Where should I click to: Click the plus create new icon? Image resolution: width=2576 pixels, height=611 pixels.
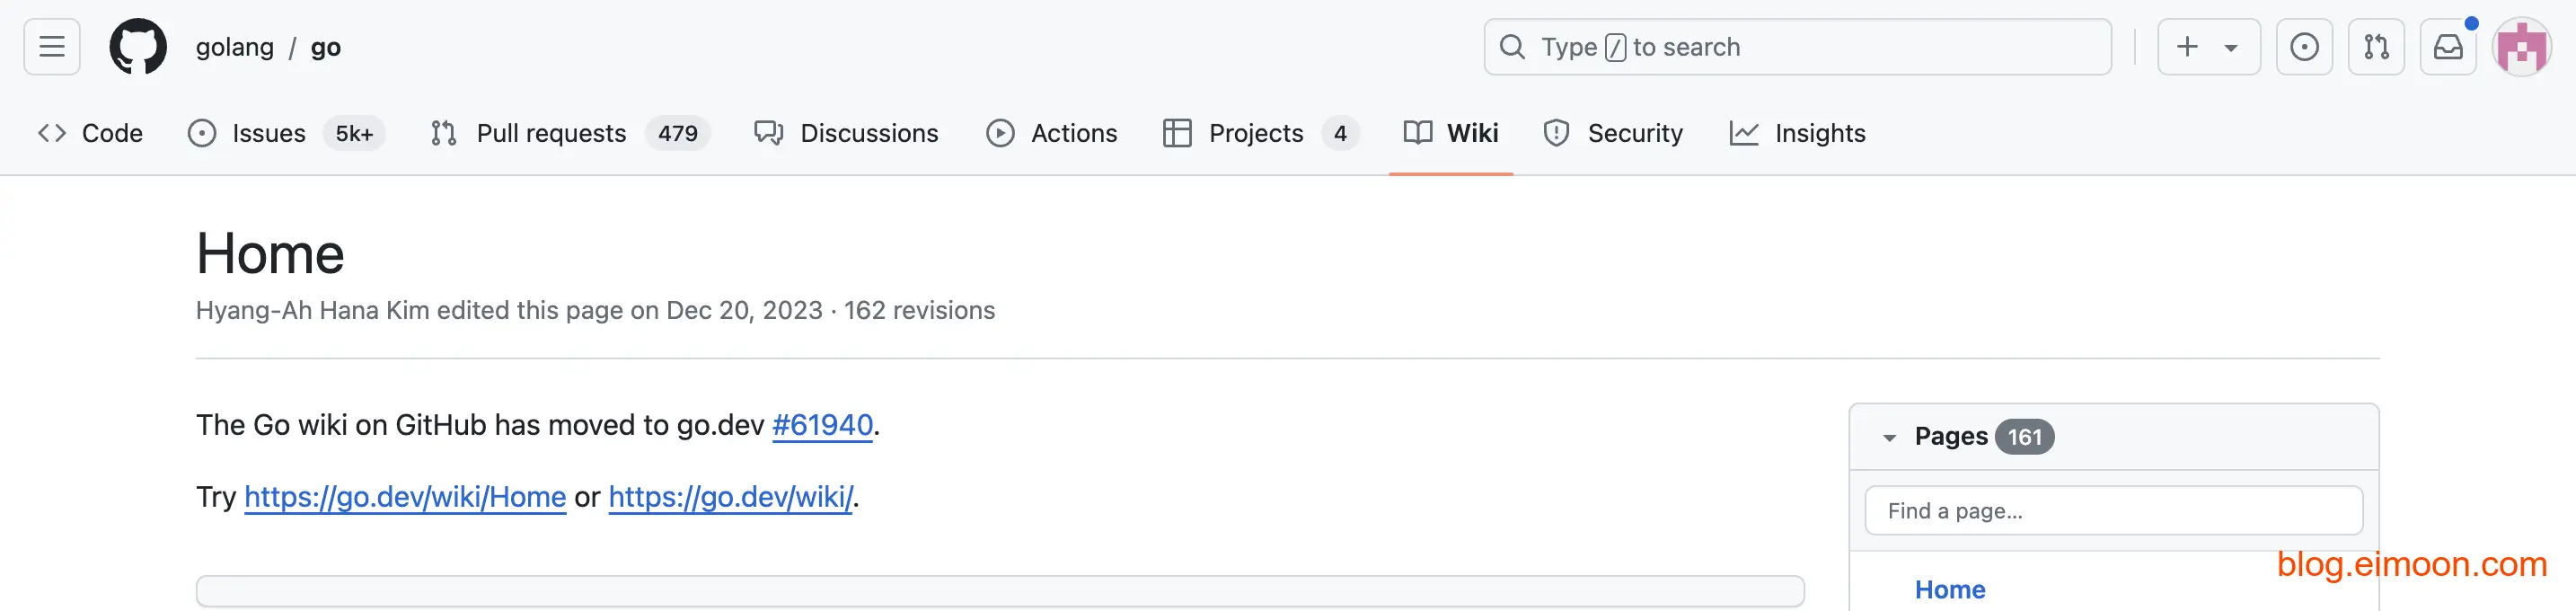(x=2187, y=47)
